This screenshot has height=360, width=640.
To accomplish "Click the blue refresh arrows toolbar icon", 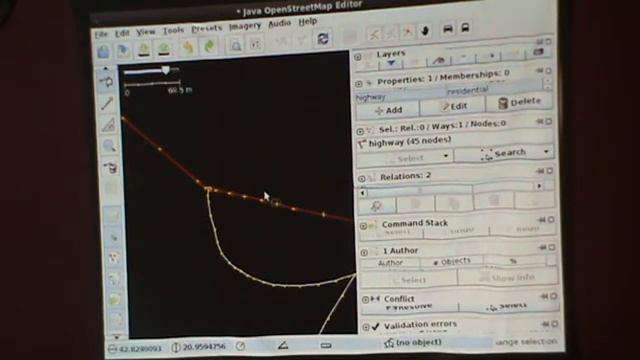I will [323, 39].
